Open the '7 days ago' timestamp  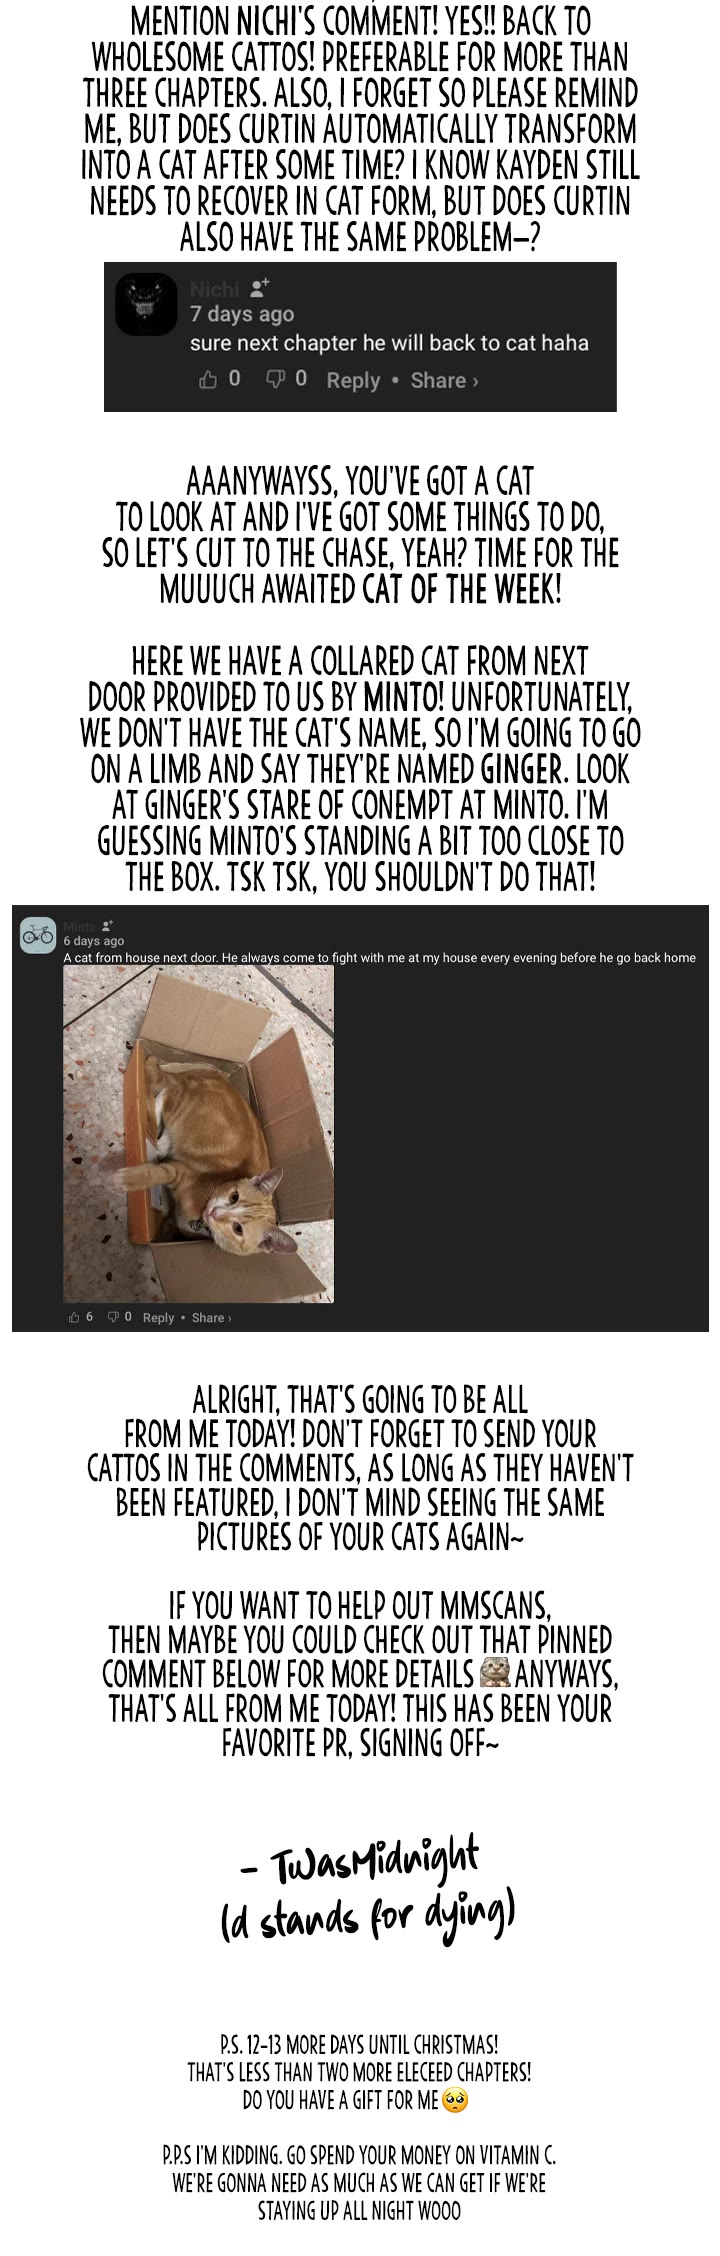(x=242, y=315)
